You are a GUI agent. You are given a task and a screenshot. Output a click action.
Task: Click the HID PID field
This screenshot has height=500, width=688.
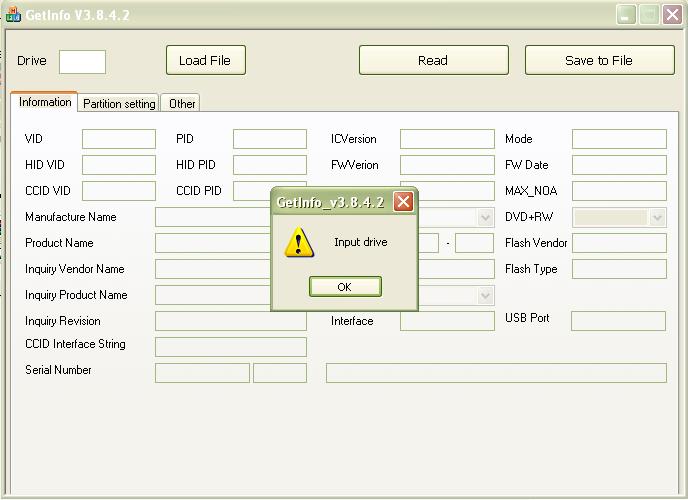tap(270, 165)
